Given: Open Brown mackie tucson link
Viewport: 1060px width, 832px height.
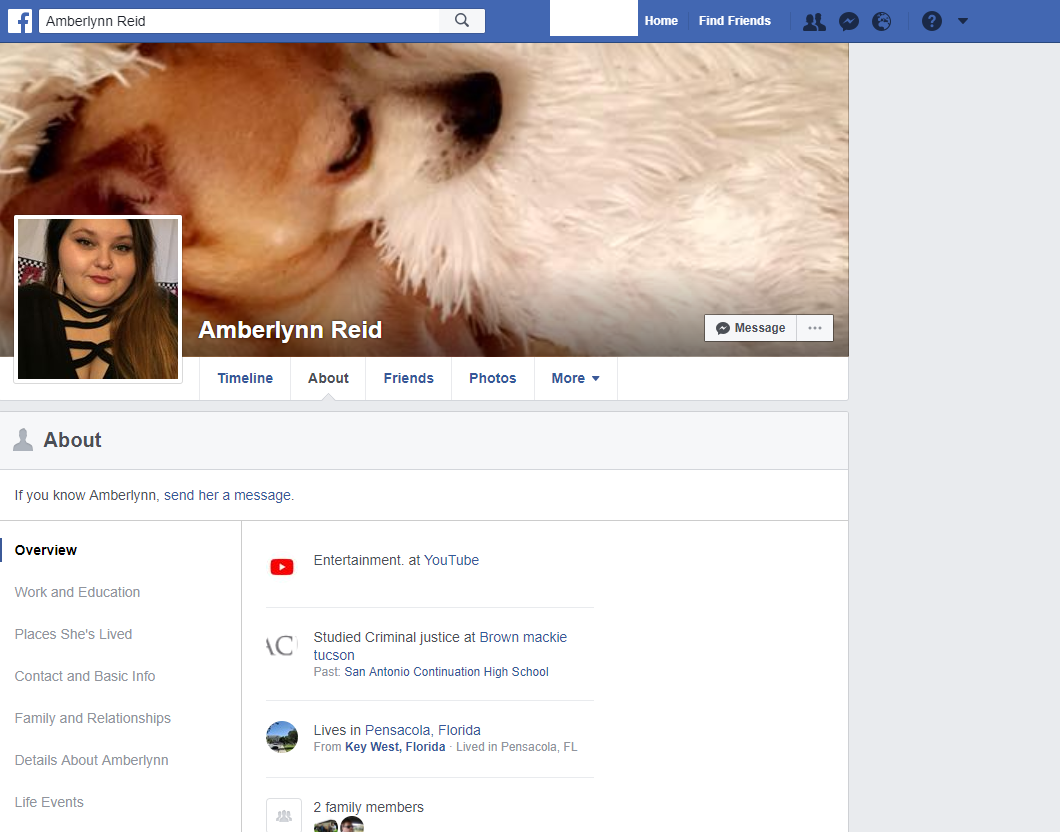Looking at the screenshot, I should (523, 637).
